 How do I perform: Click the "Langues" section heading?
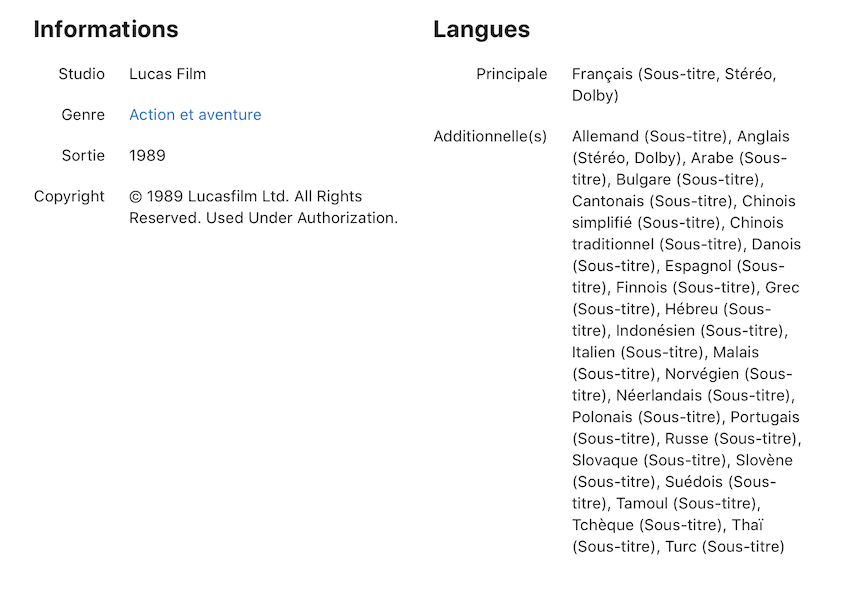[x=481, y=30]
